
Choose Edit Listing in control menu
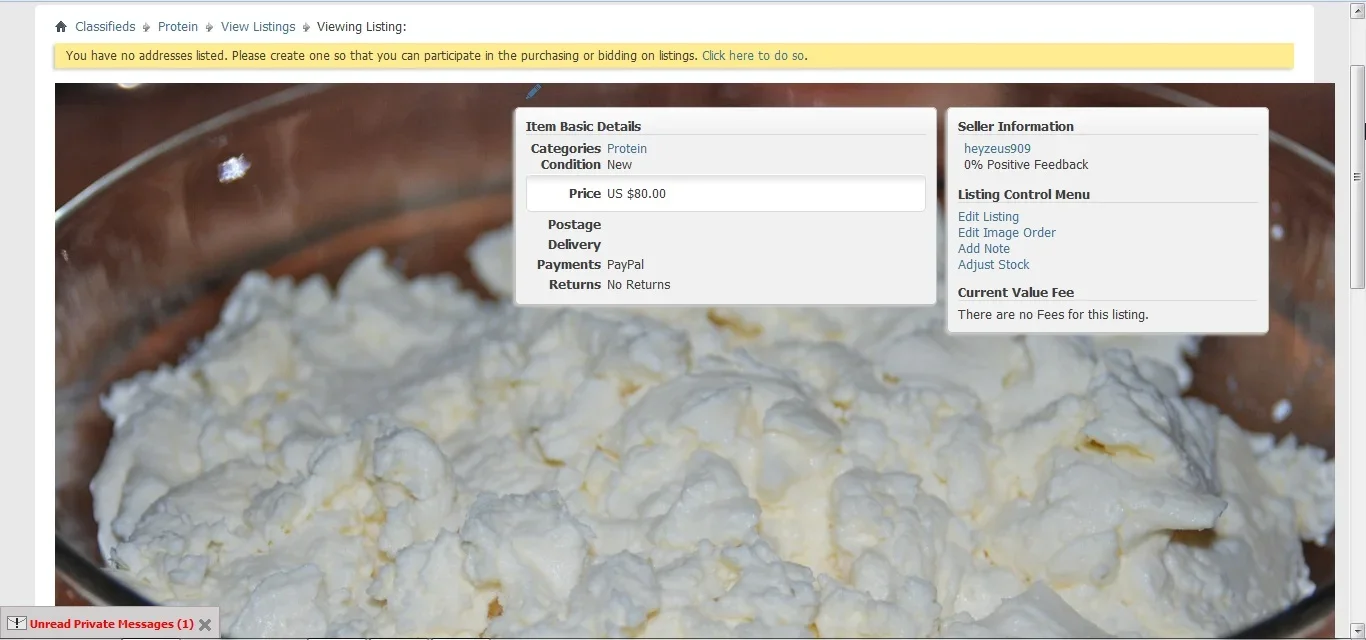pyautogui.click(x=988, y=217)
